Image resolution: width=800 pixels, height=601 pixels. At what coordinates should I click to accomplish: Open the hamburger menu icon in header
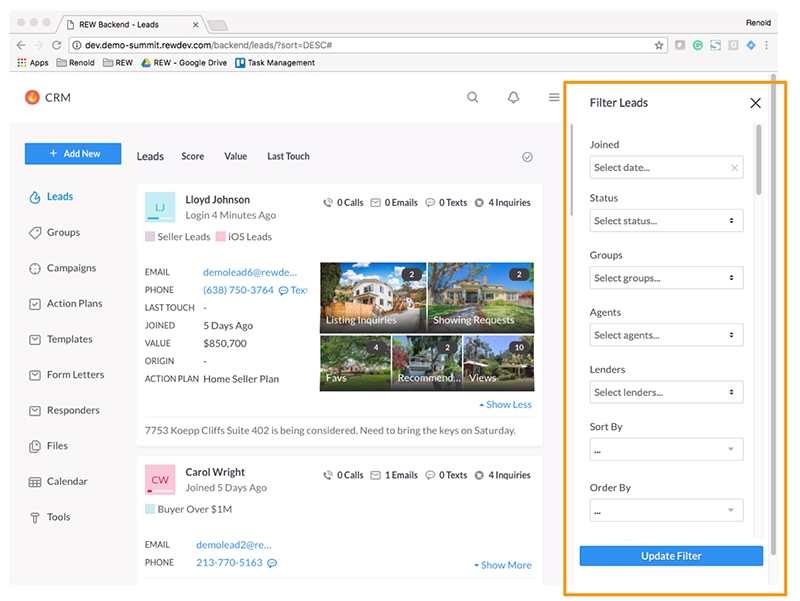click(x=554, y=97)
